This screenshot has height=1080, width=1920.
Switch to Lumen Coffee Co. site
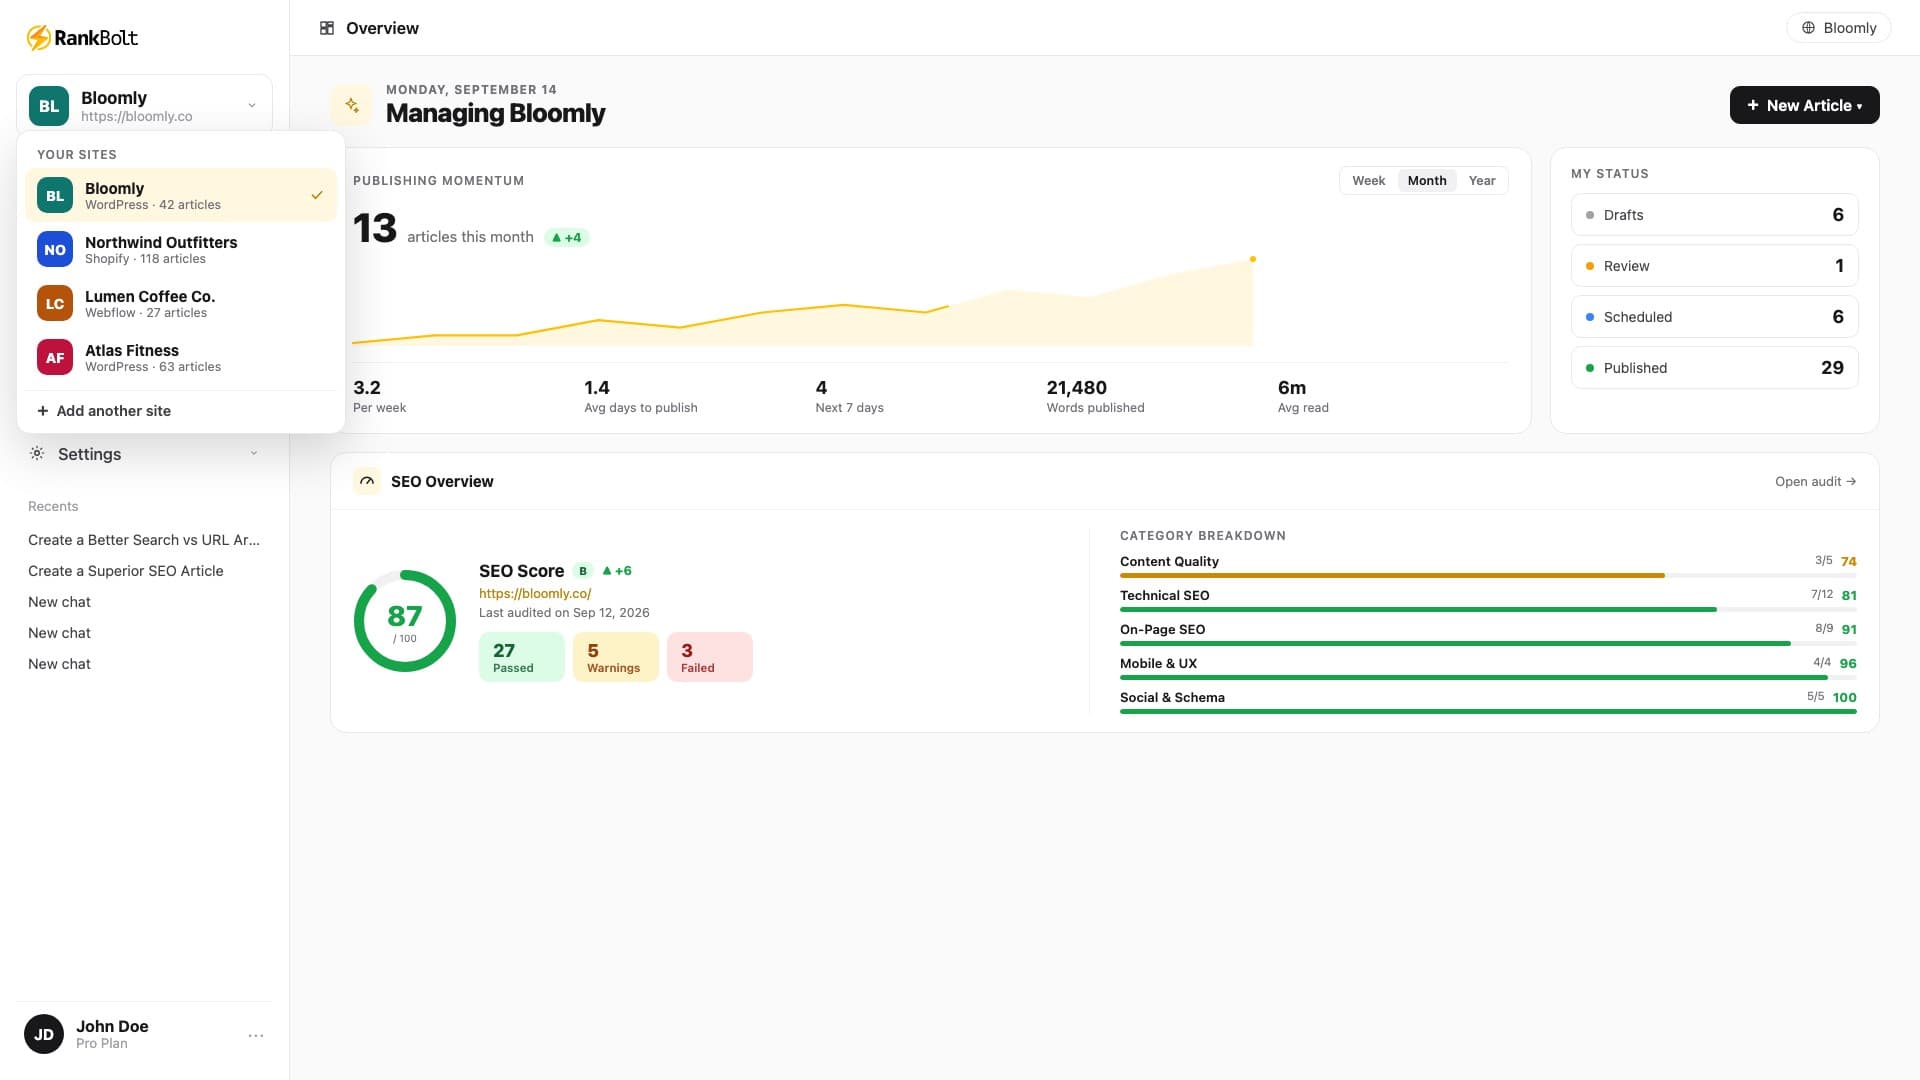[181, 304]
